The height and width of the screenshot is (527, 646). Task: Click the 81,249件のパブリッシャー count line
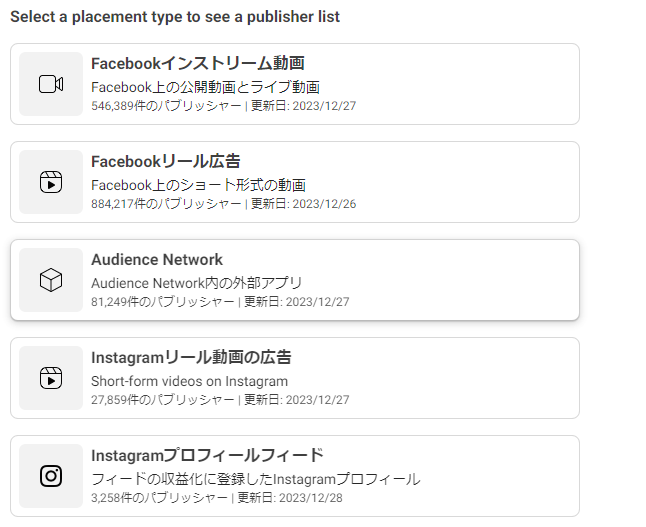point(220,301)
